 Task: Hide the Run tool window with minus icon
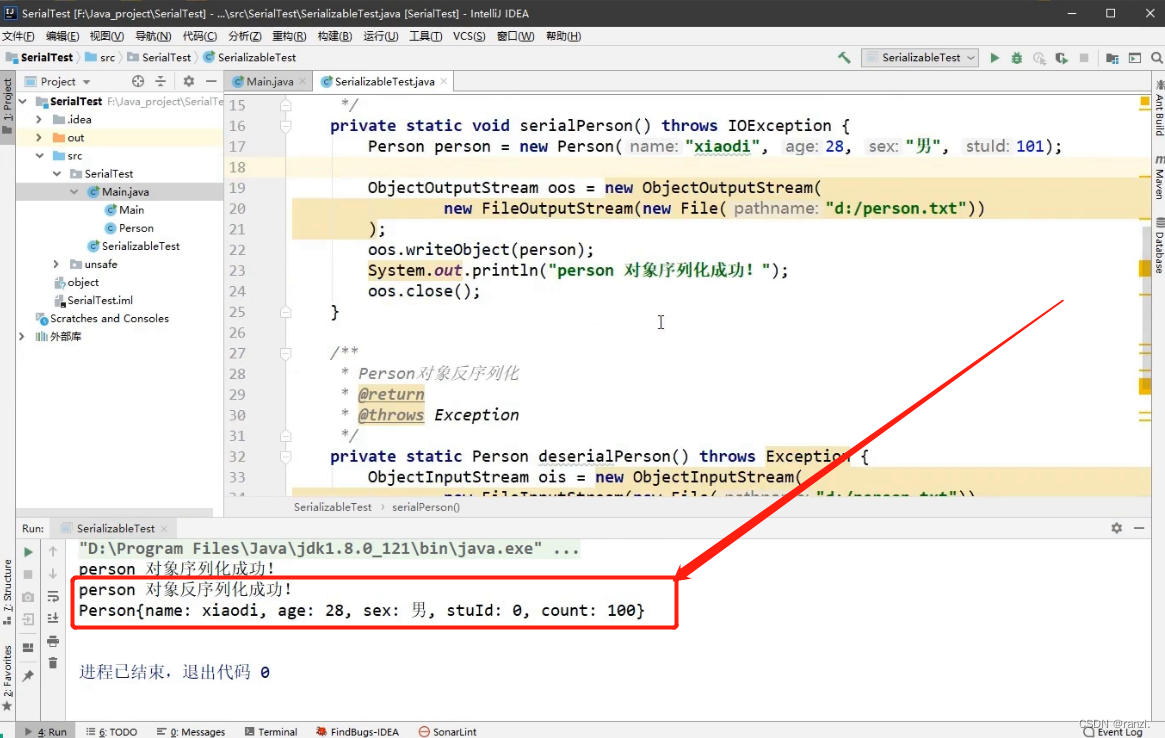tap(1139, 528)
